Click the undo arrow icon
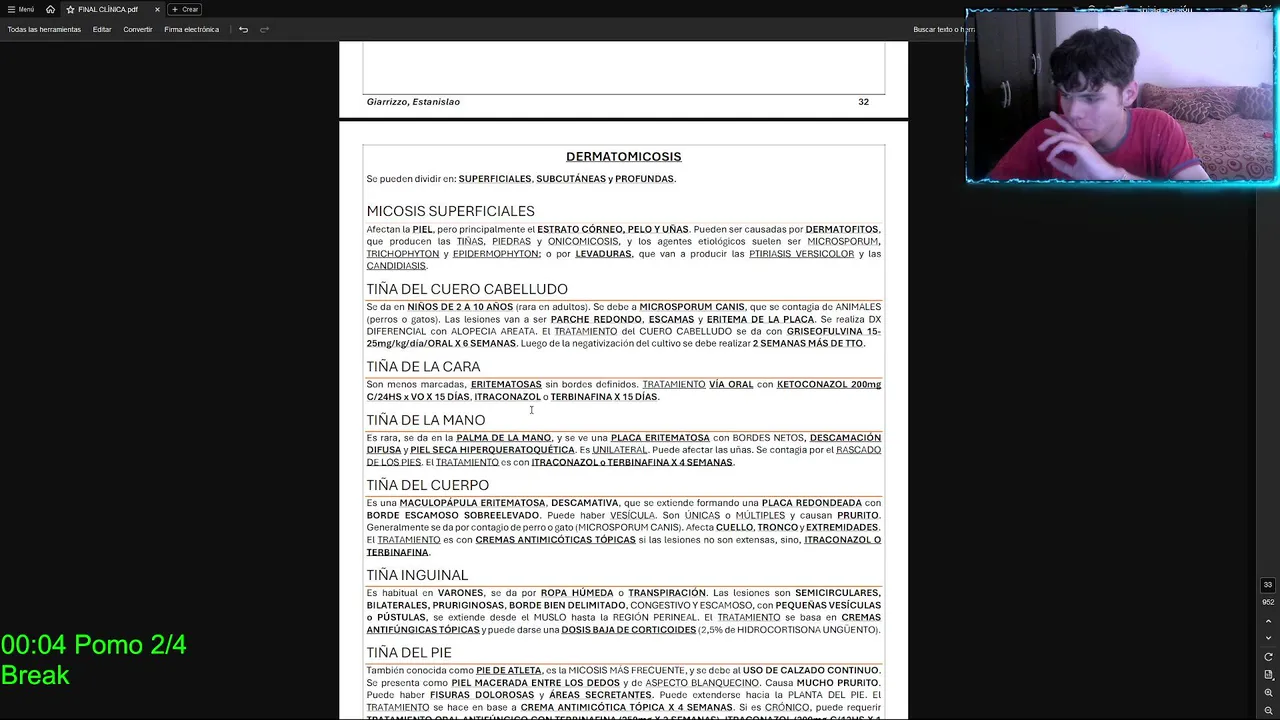The image size is (1280, 720). coord(243,29)
